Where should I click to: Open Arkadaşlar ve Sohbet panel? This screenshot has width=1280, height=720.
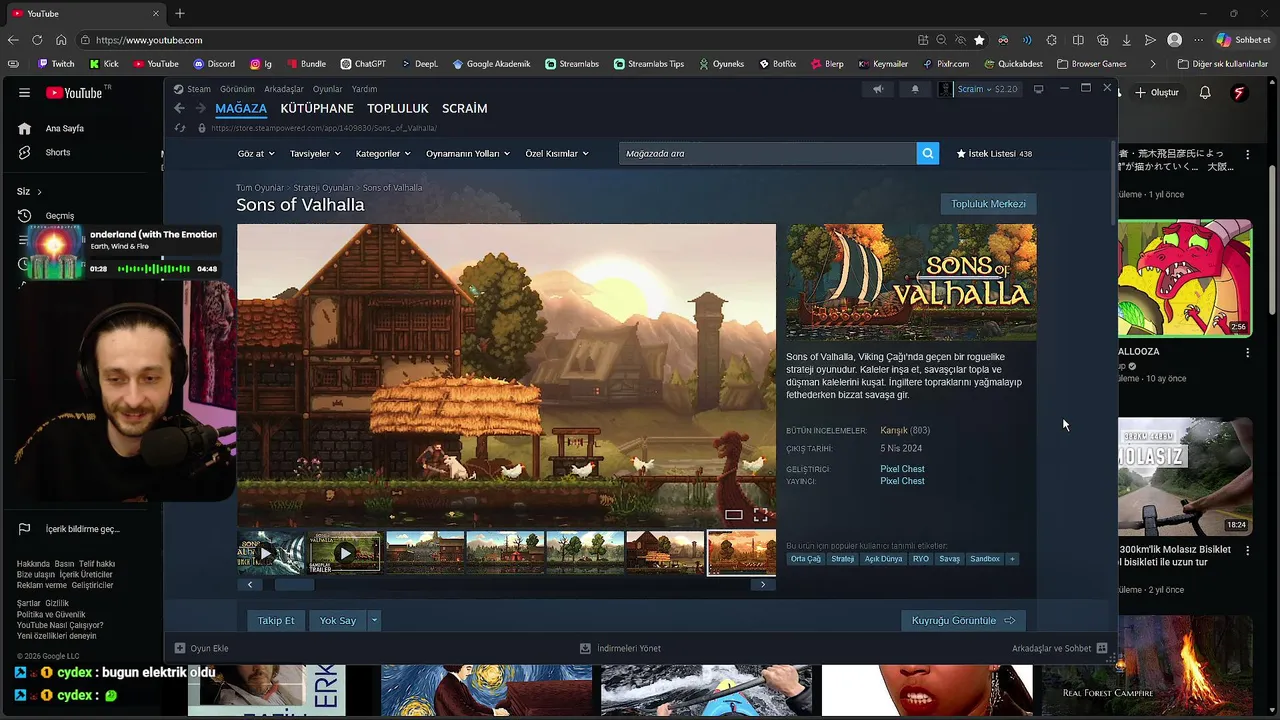(1059, 648)
